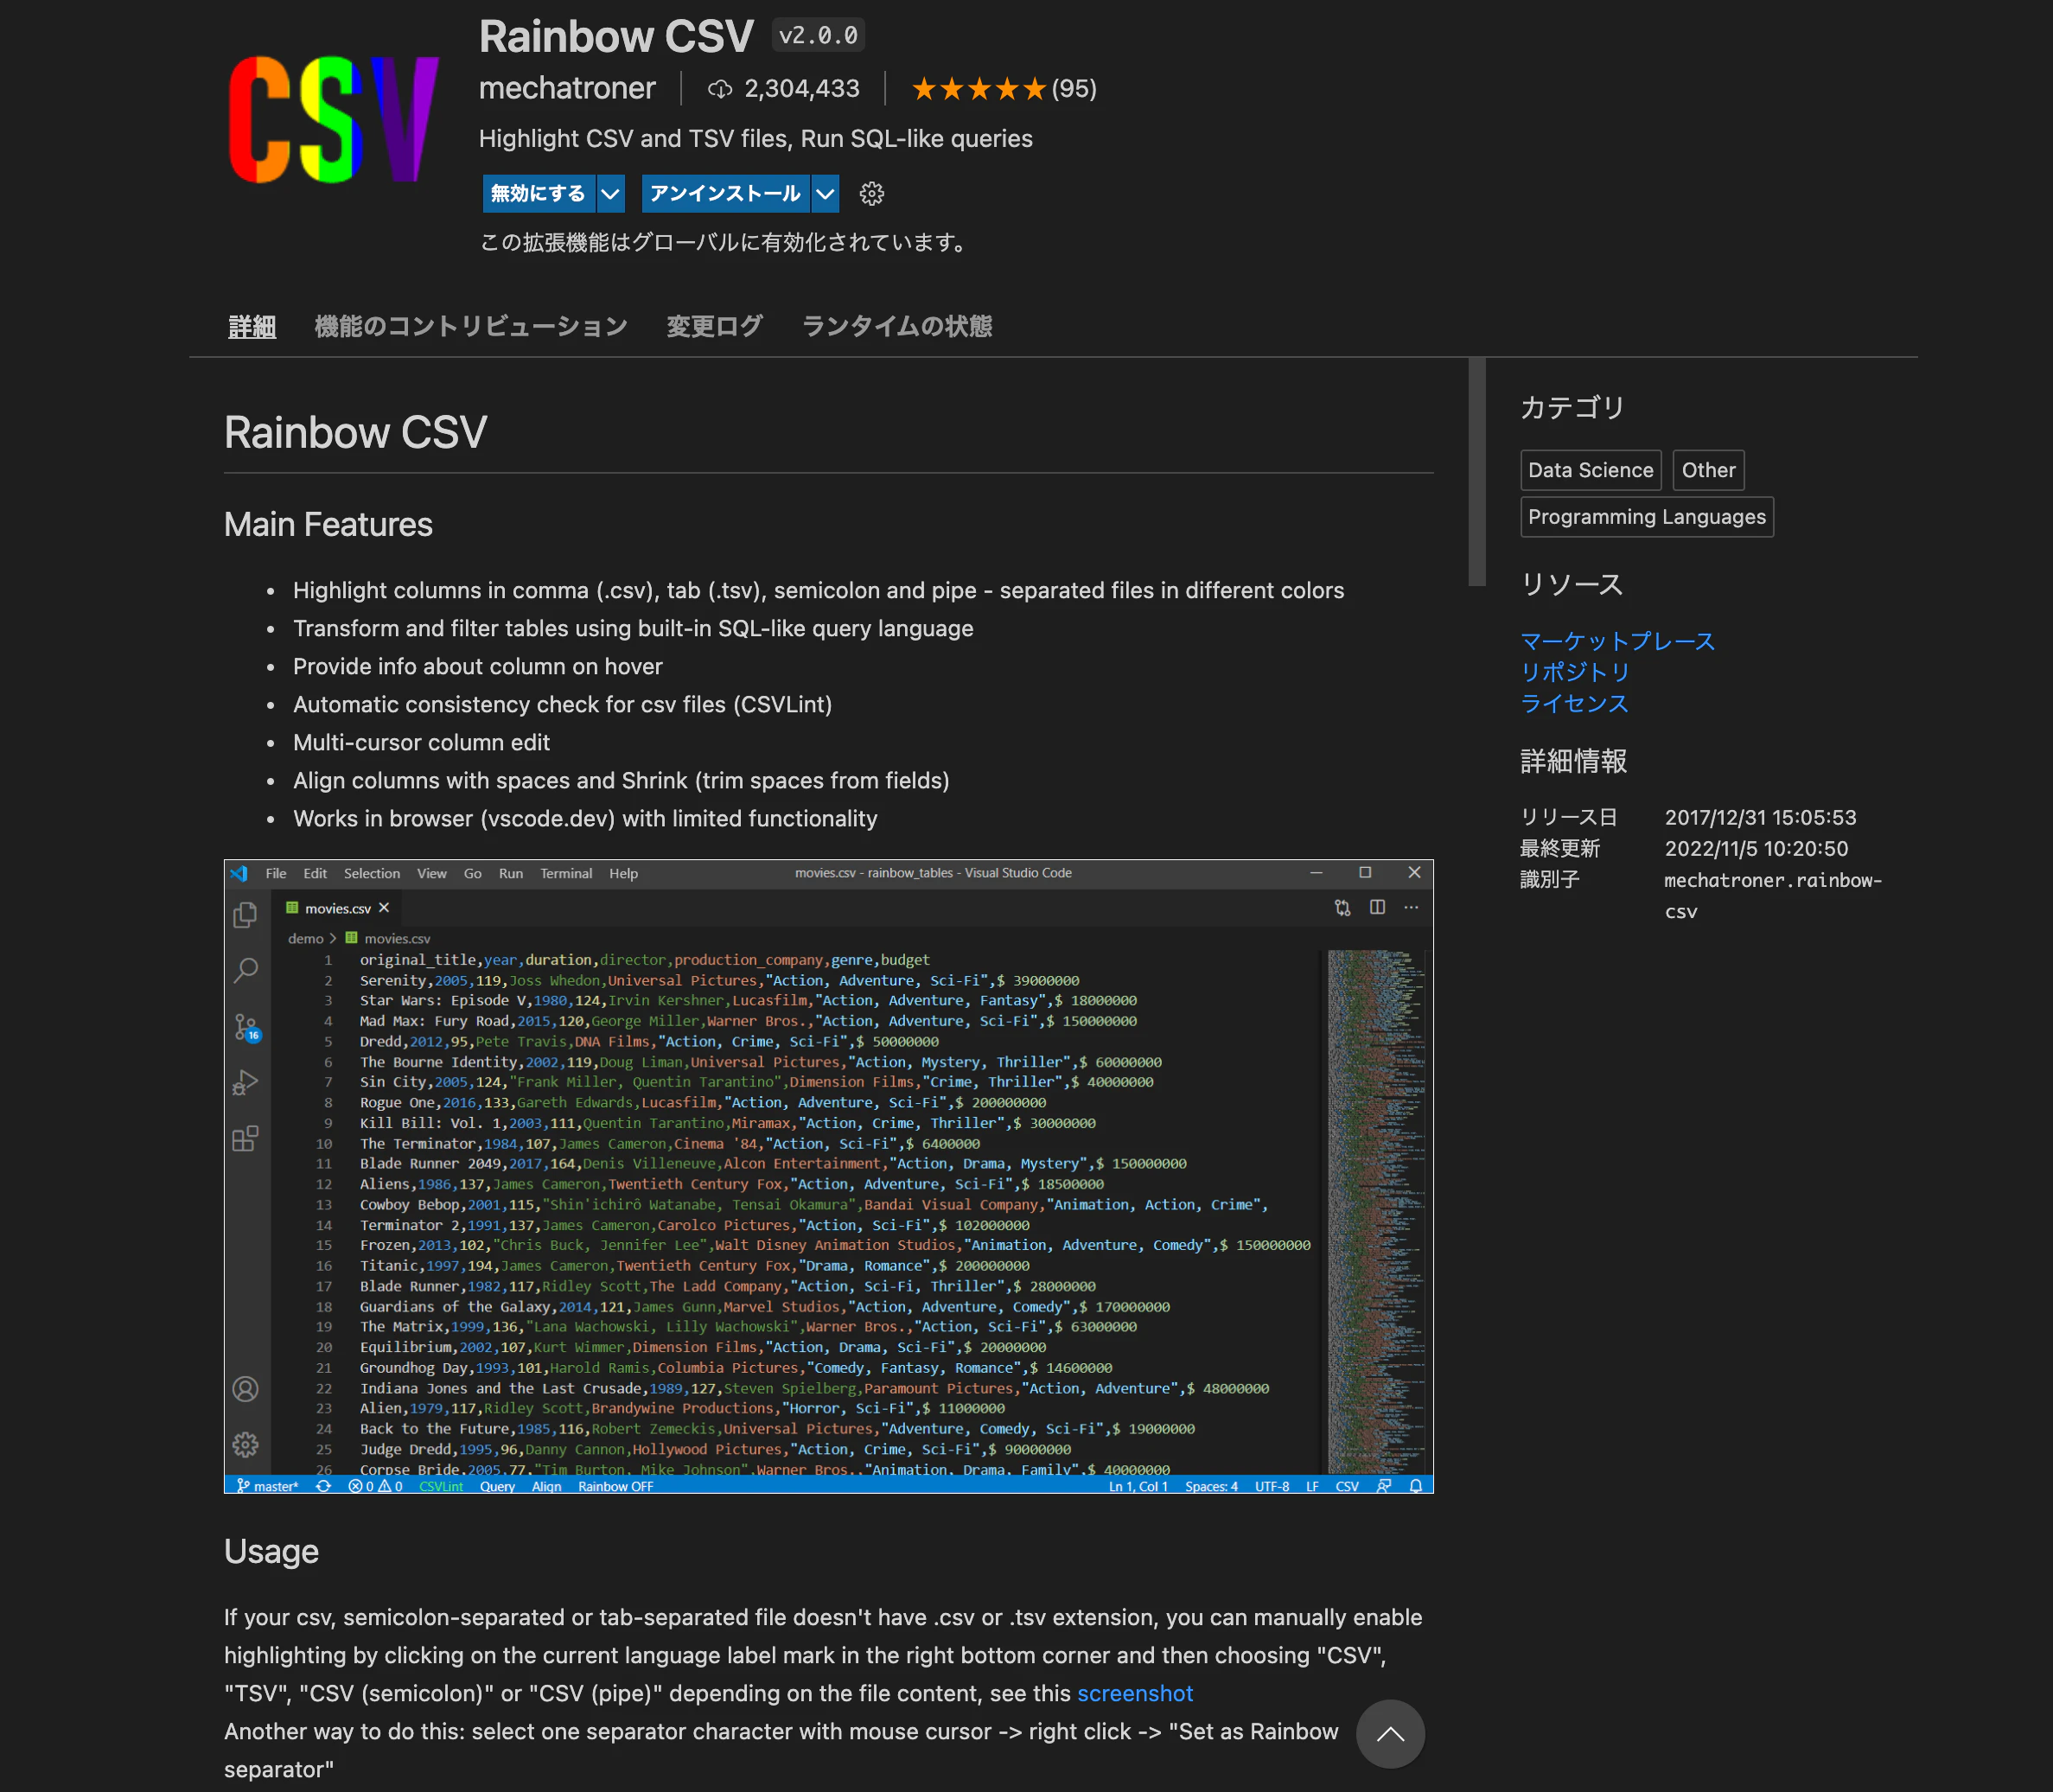Switch to the 詳細 tab
This screenshot has width=2053, height=1792.
[x=252, y=326]
